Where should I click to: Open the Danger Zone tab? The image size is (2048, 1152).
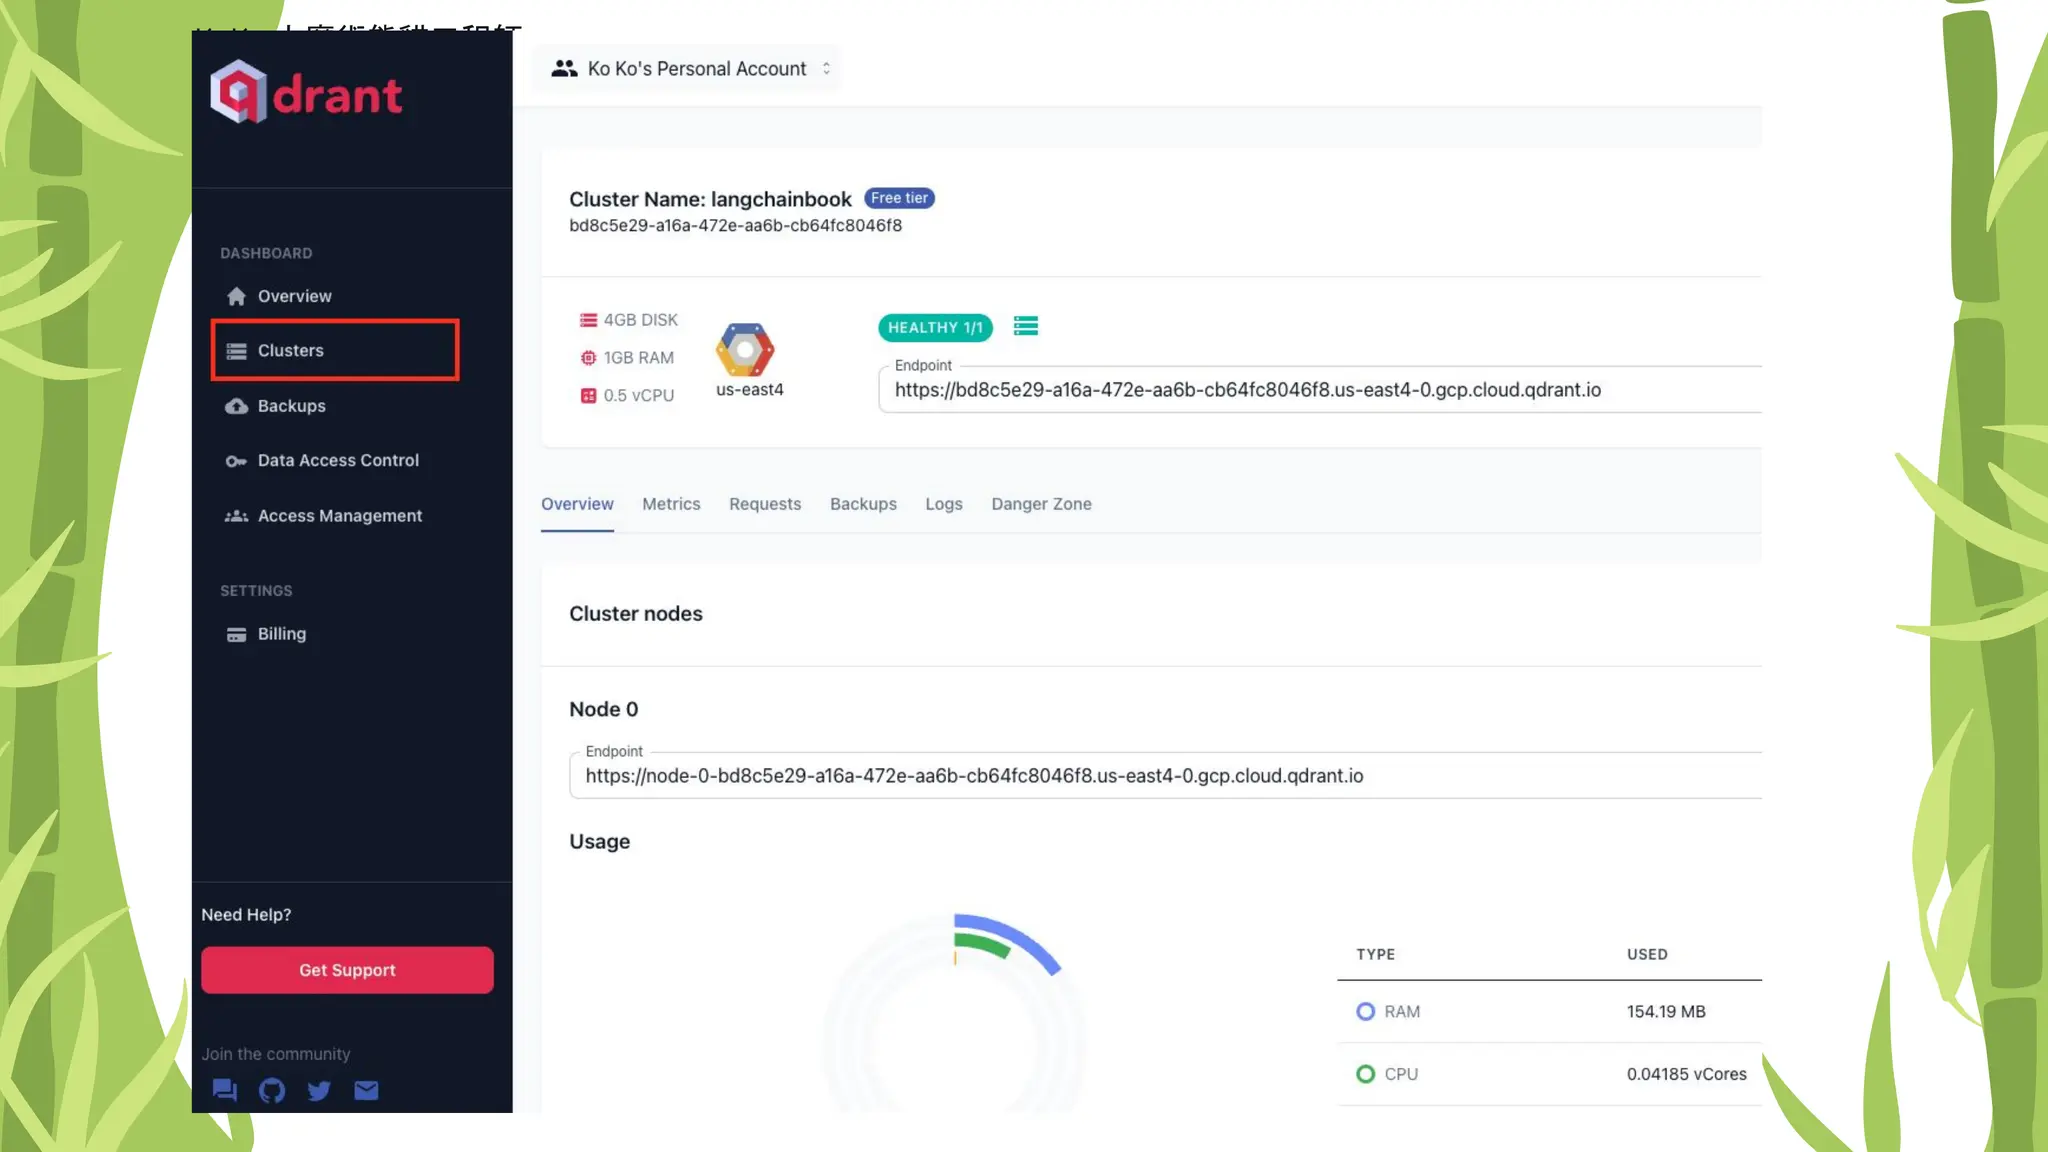tap(1041, 504)
